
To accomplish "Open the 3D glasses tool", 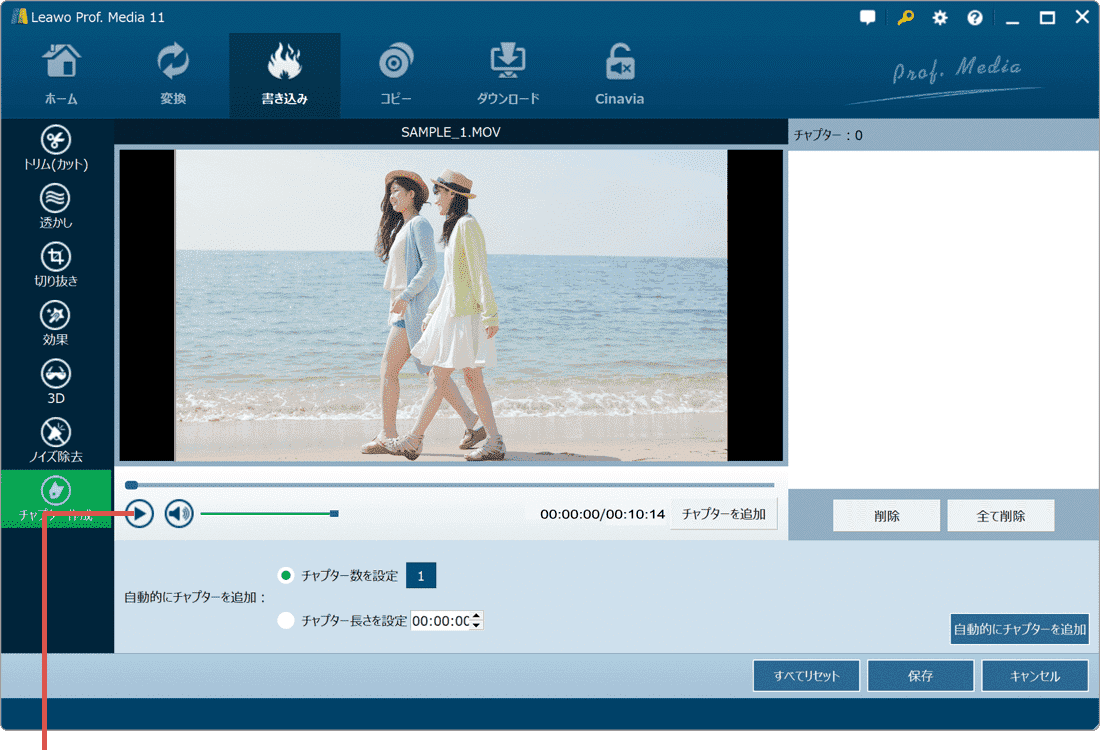I will coord(56,382).
